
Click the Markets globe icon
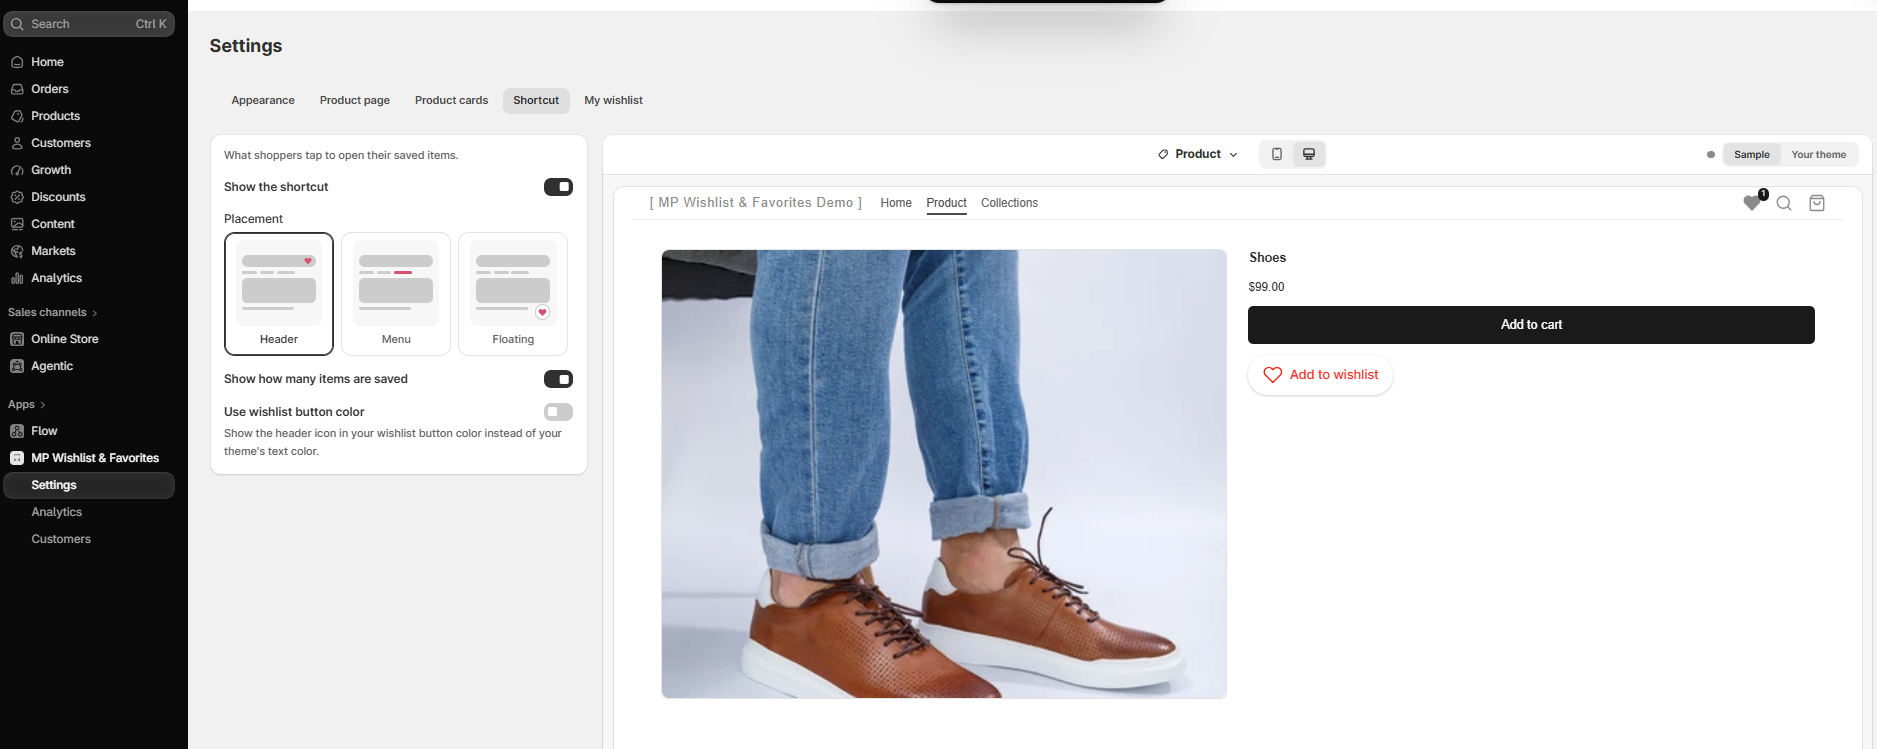coord(17,251)
